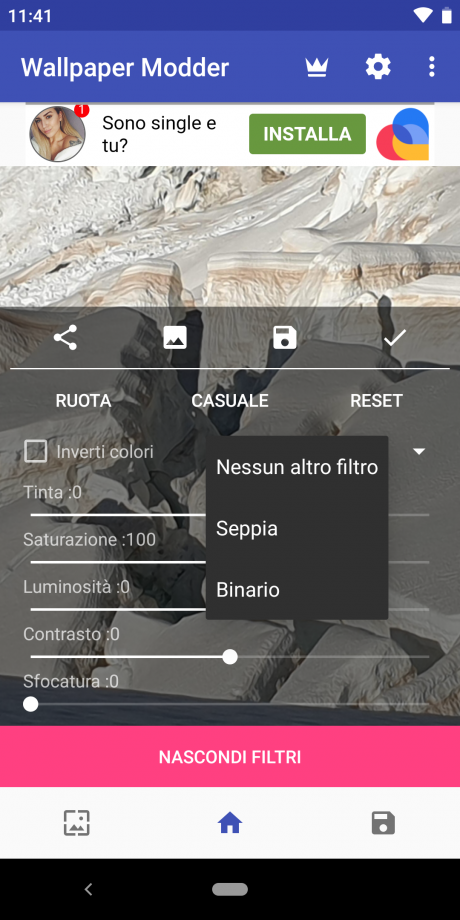Go to Home tab in bottom navigation
This screenshot has width=460, height=920.
(x=230, y=823)
